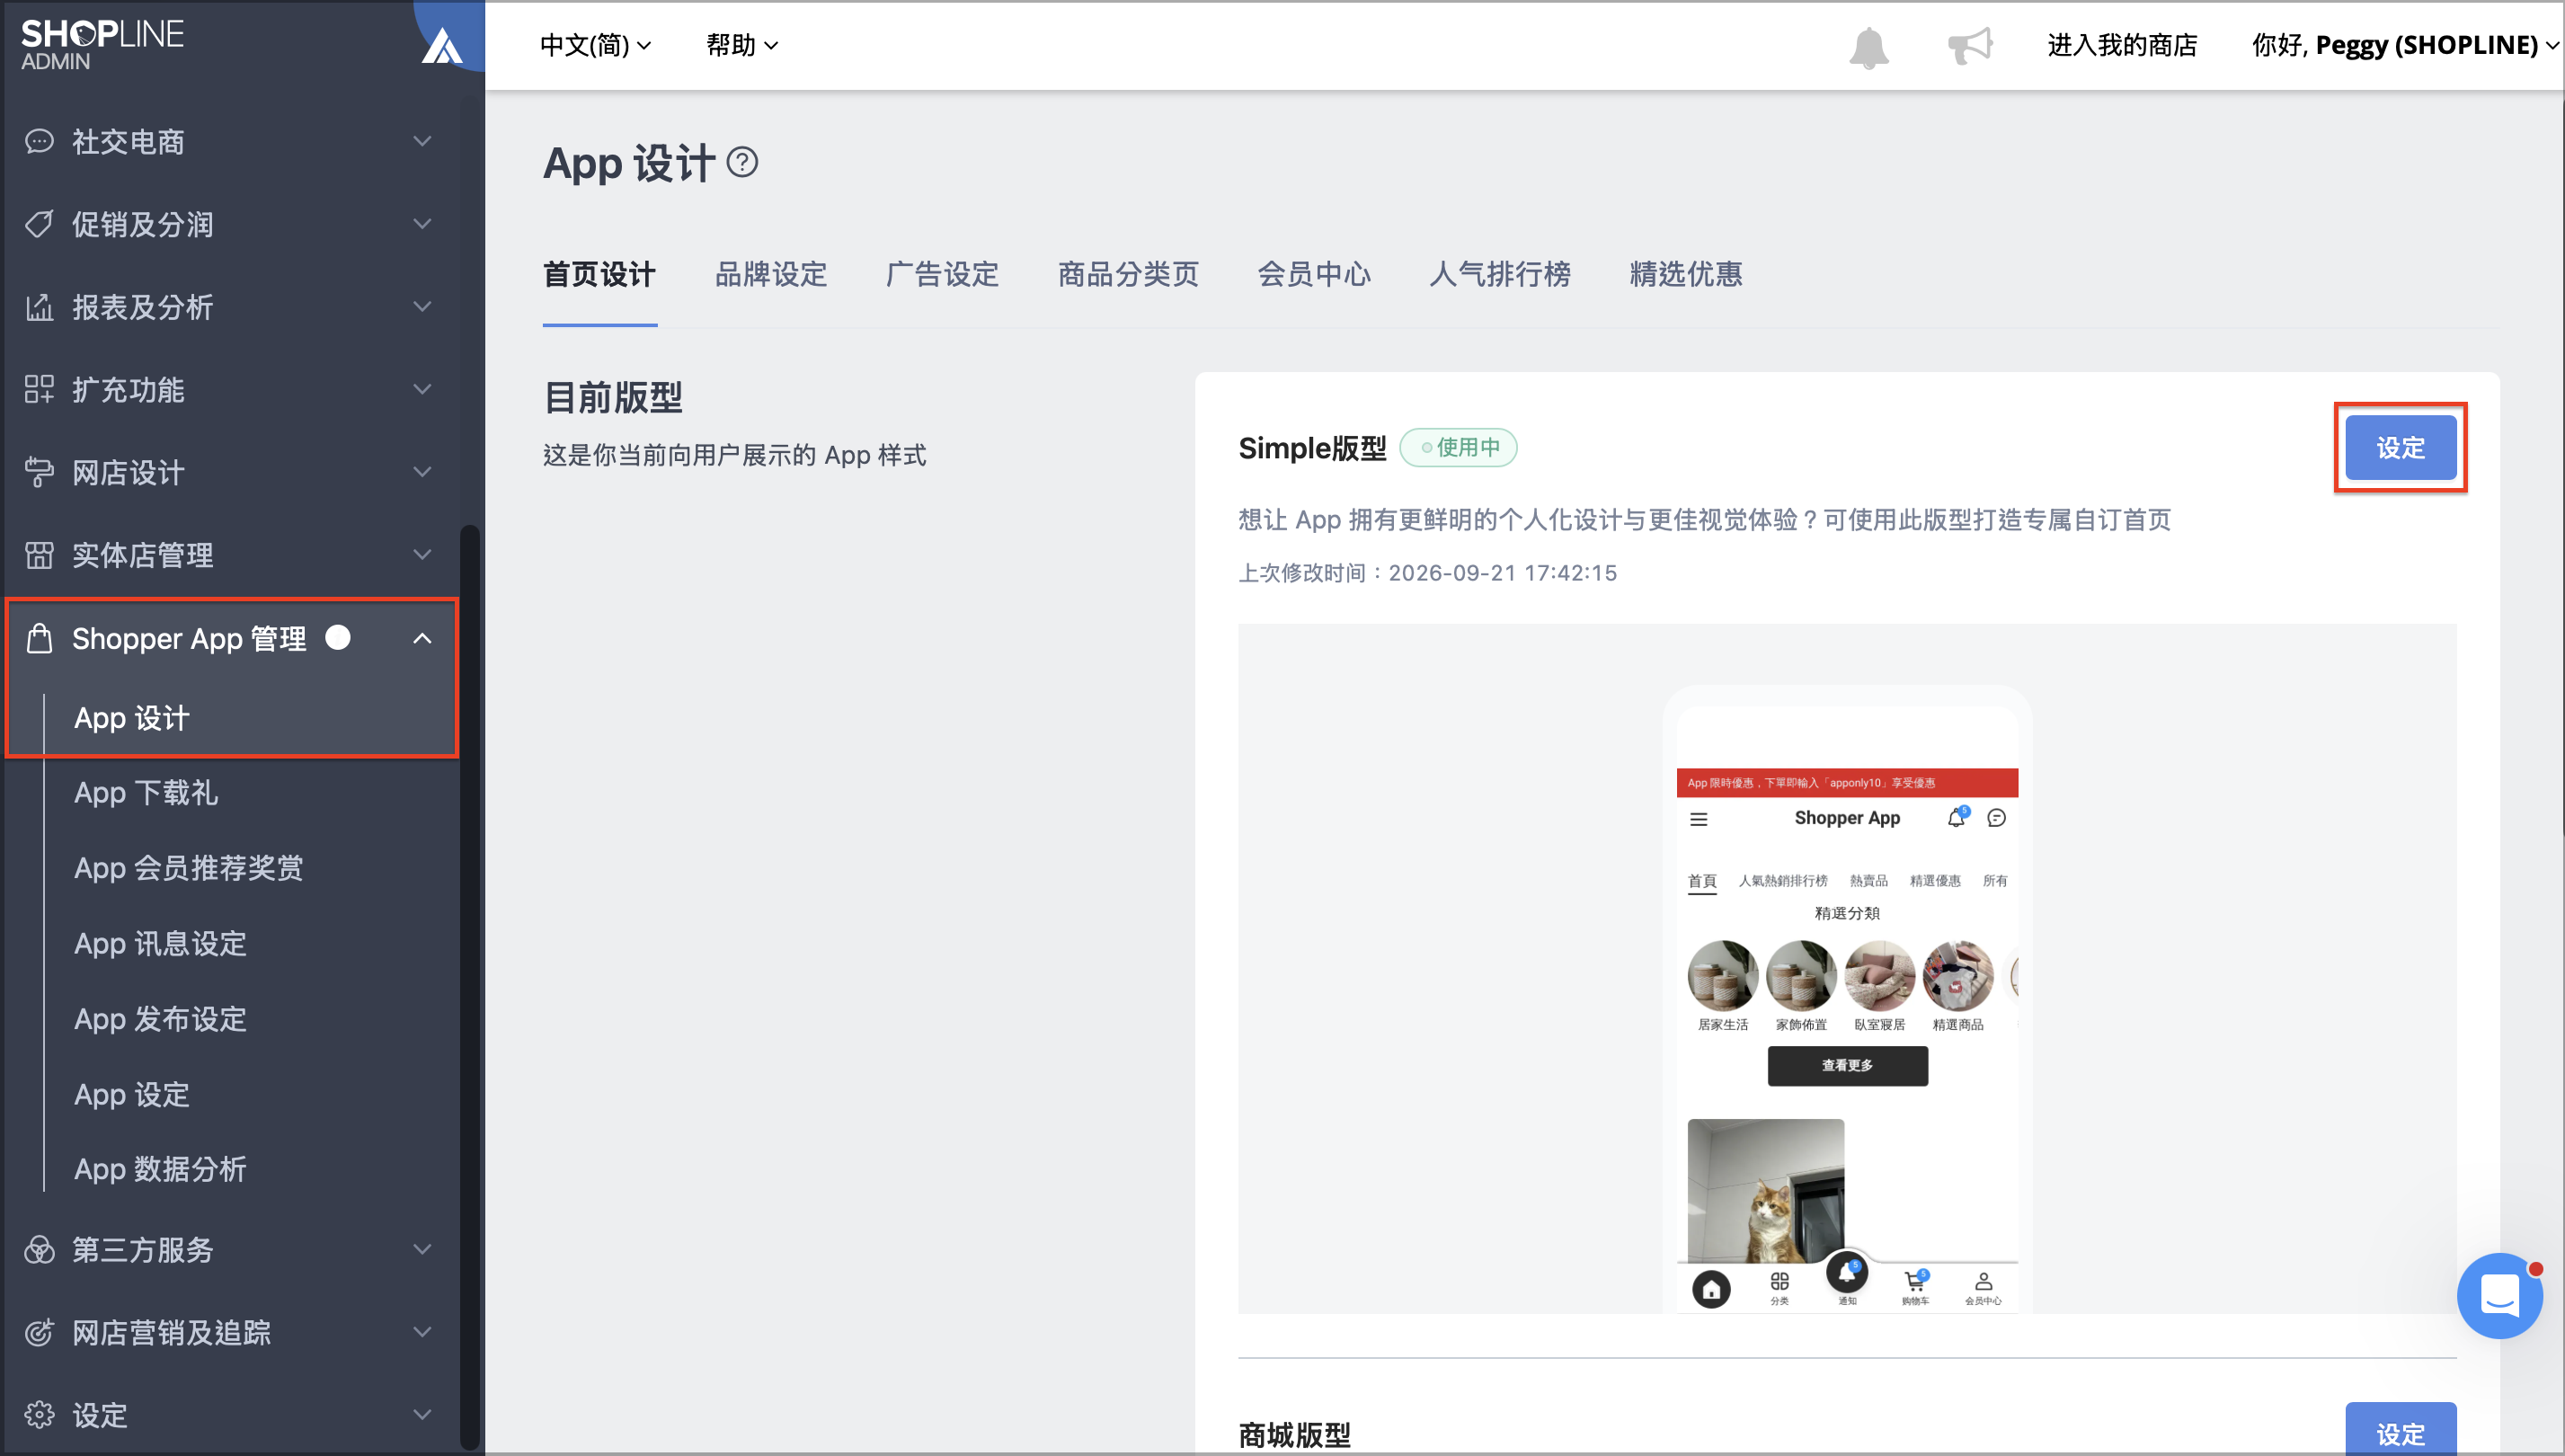The image size is (2565, 1456).
Task: Click 设定 button for Simple版型
Action: pos(2400,448)
